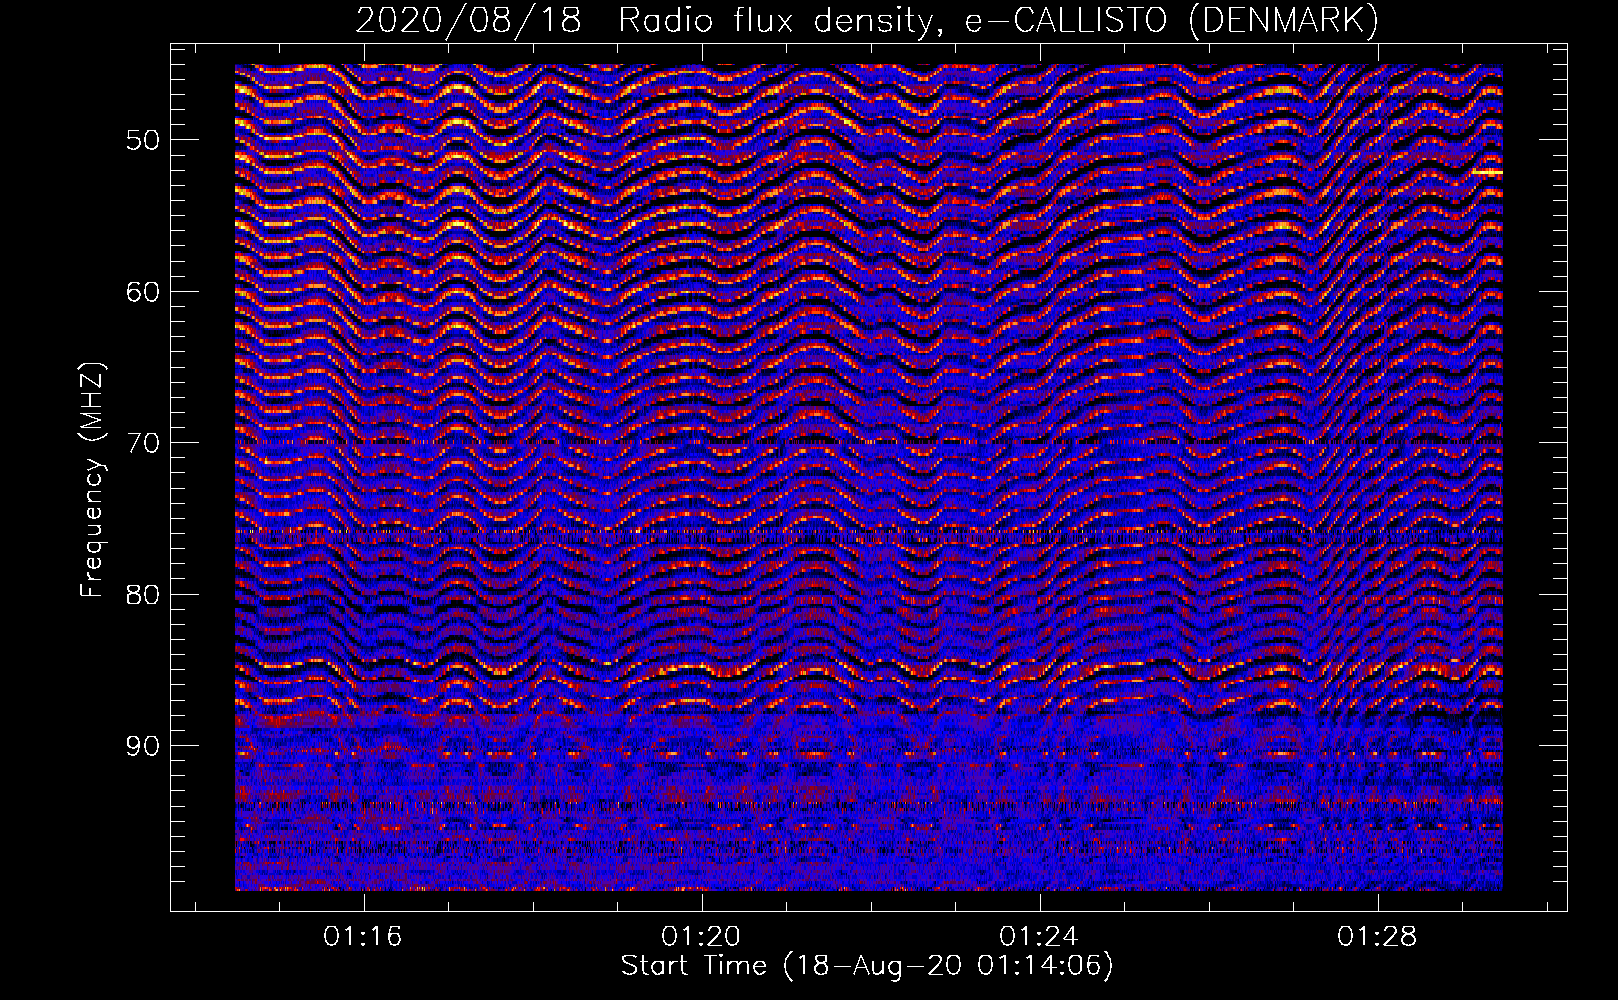Click the 90 frequency tick label
The height and width of the screenshot is (1000, 1618).
[143, 746]
